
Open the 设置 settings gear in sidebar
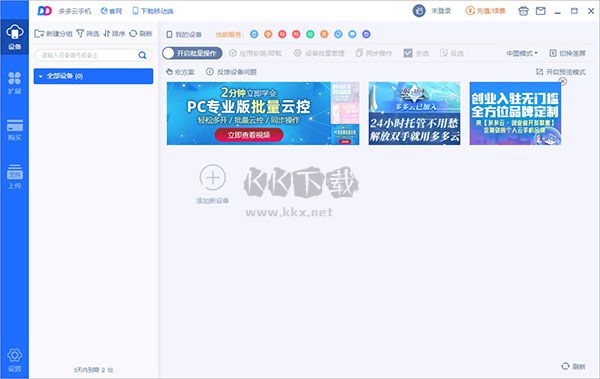pos(15,360)
